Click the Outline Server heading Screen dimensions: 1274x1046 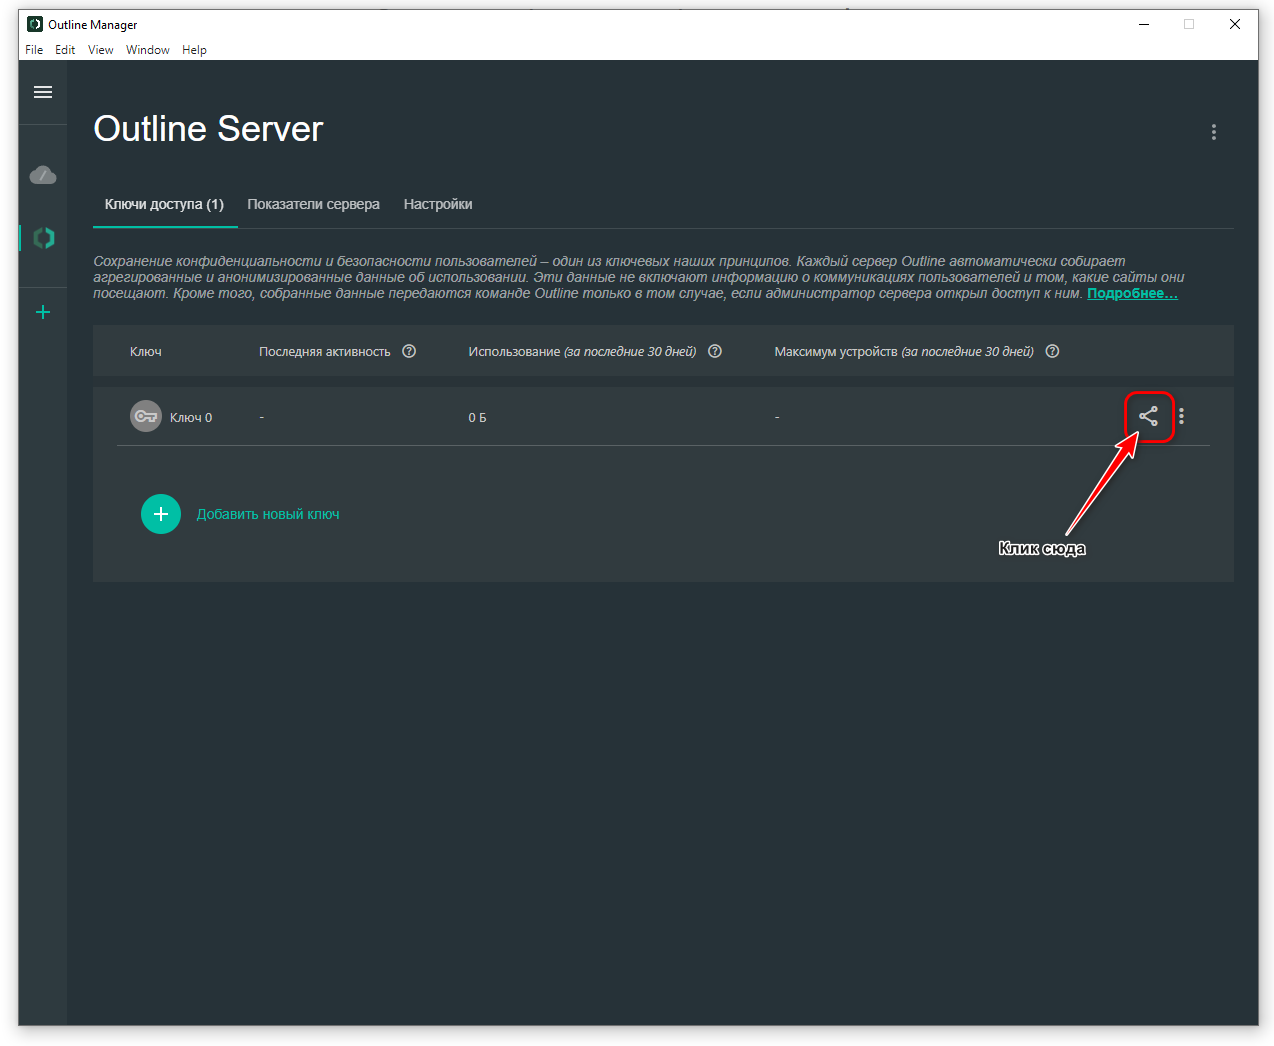coord(208,129)
